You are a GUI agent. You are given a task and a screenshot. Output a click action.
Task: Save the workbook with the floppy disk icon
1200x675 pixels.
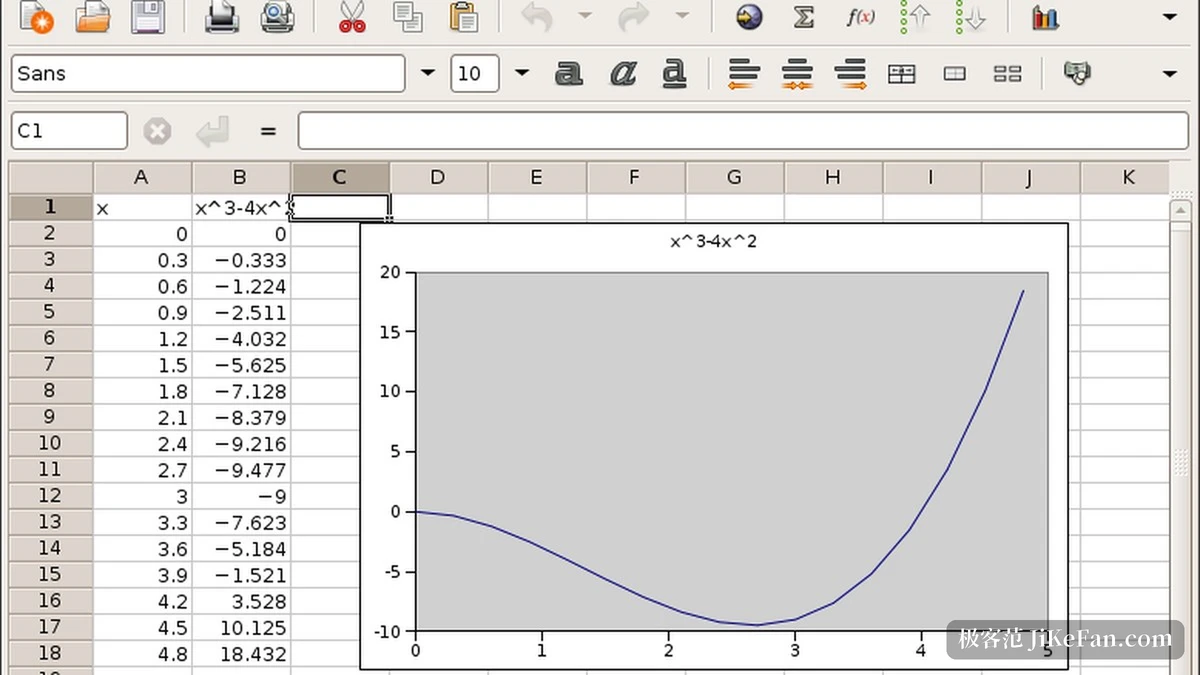point(148,17)
